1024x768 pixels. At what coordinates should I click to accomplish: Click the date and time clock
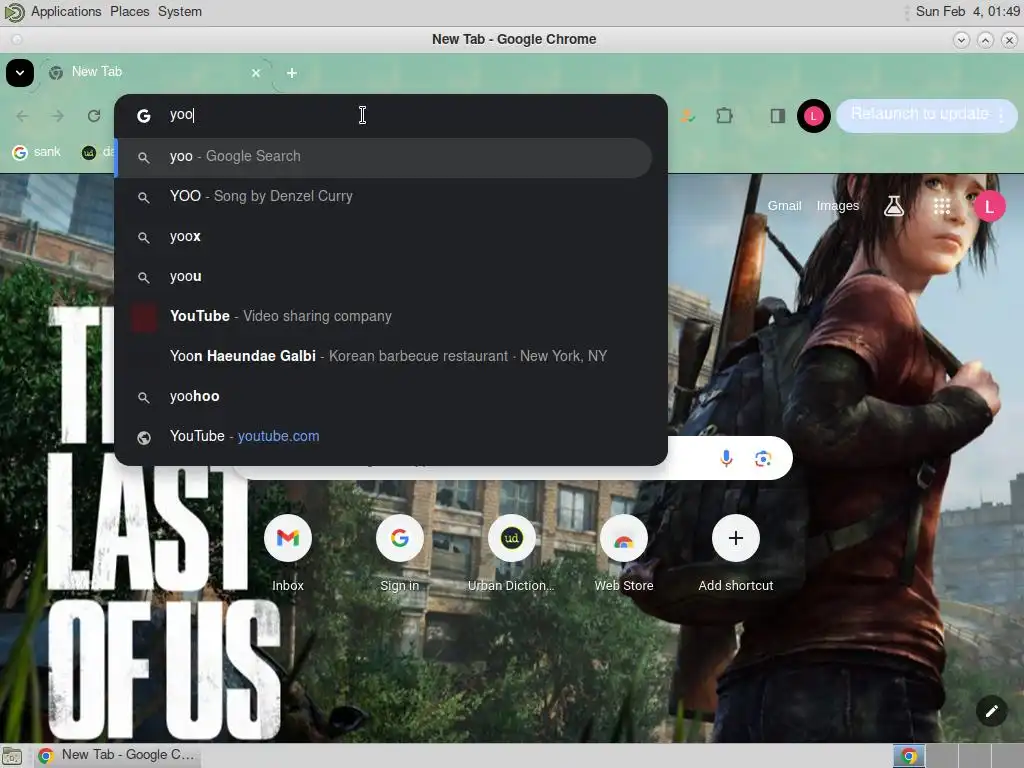pos(967,12)
